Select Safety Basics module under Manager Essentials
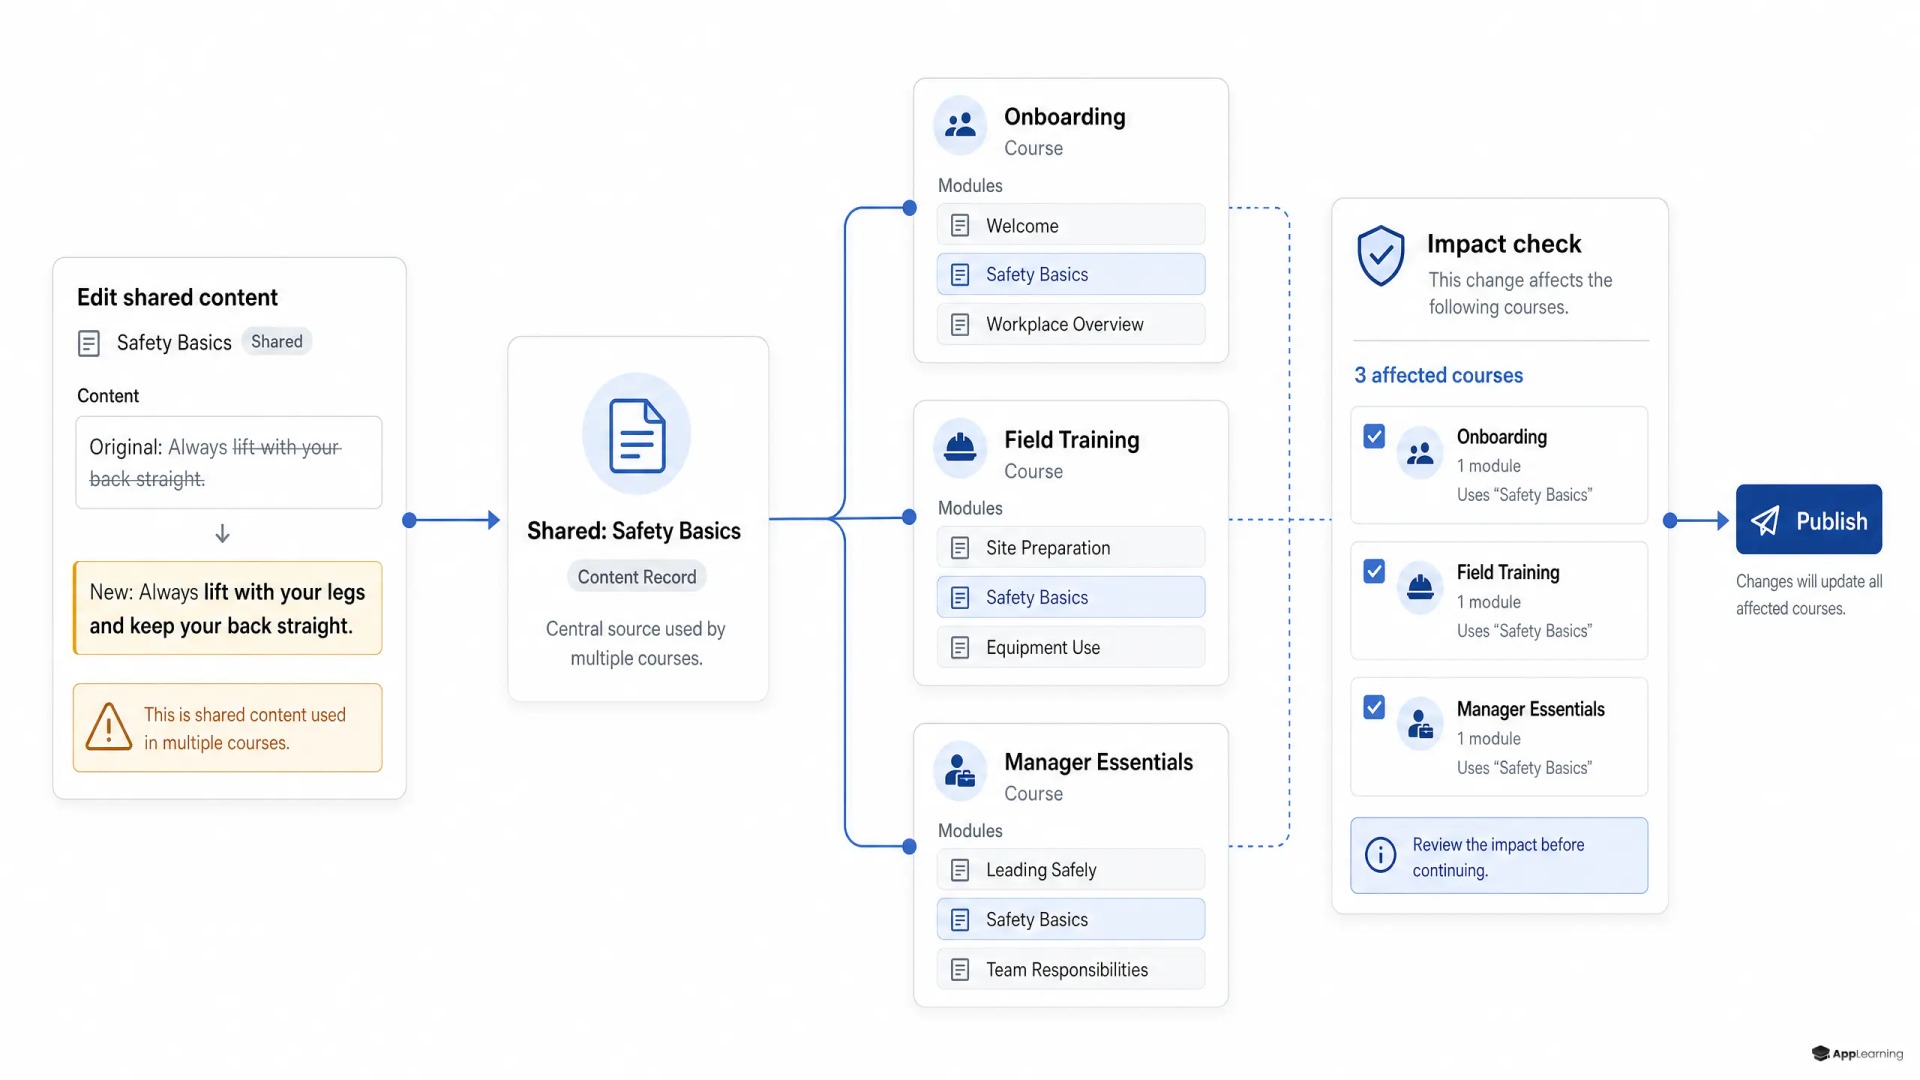 click(x=1071, y=919)
